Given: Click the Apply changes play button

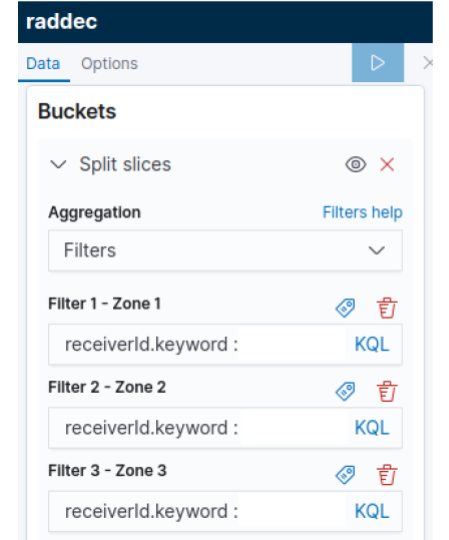Looking at the screenshot, I should 377,63.
